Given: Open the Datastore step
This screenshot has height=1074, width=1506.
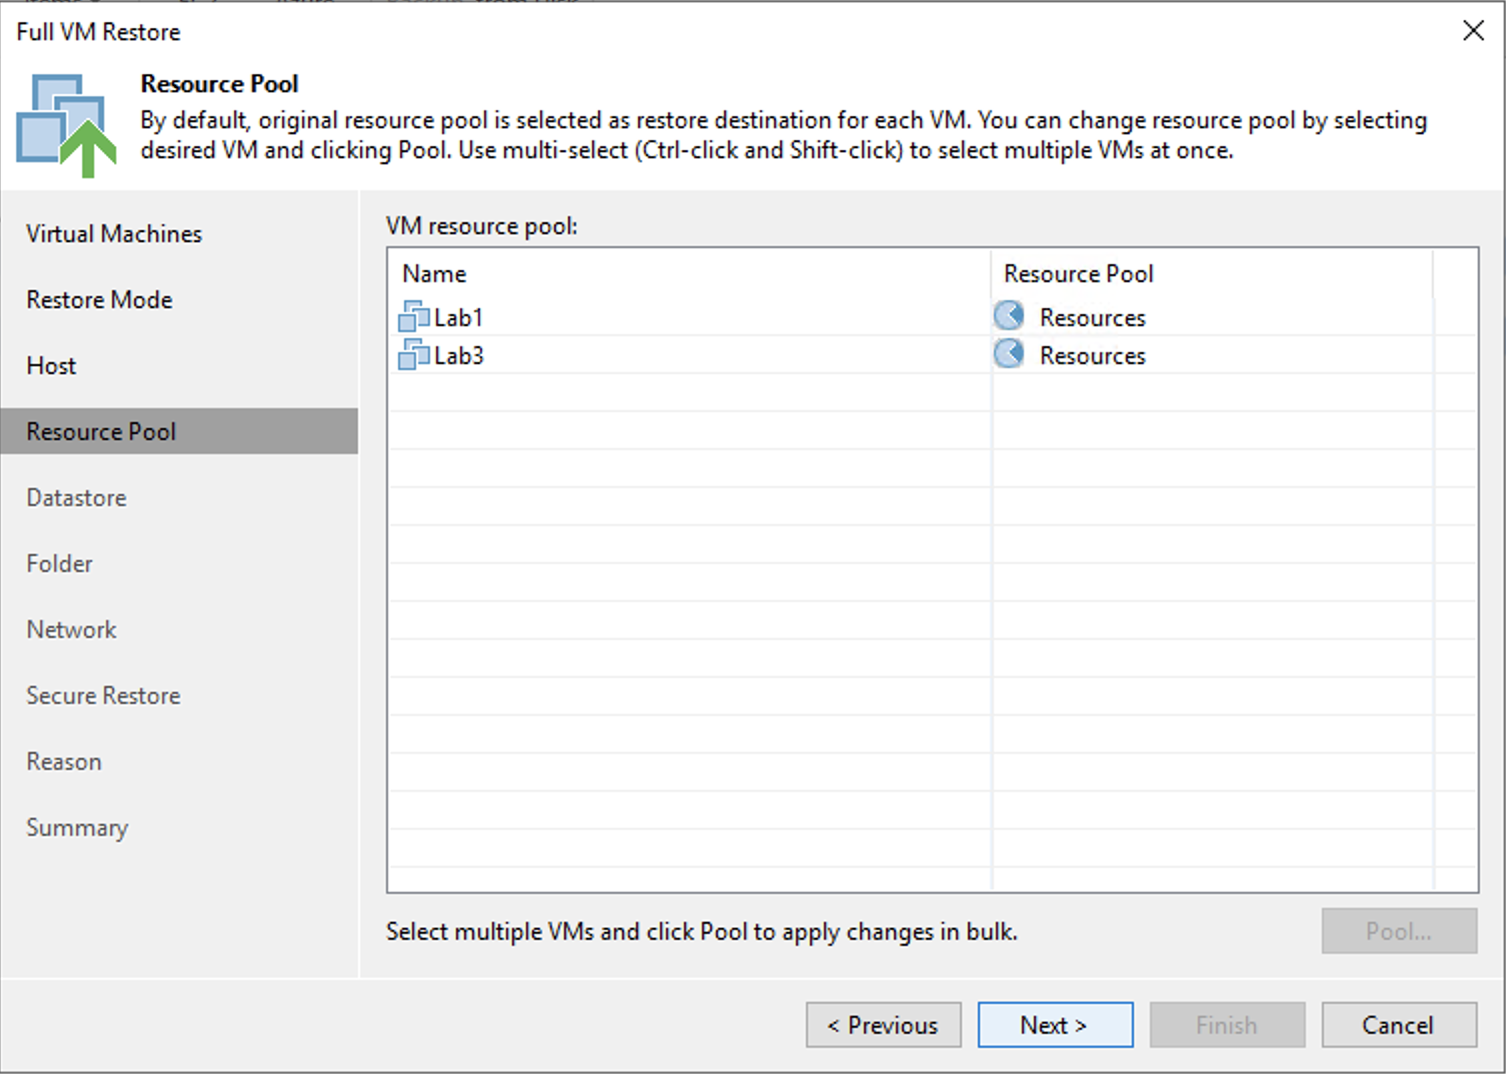Looking at the screenshot, I should (76, 498).
